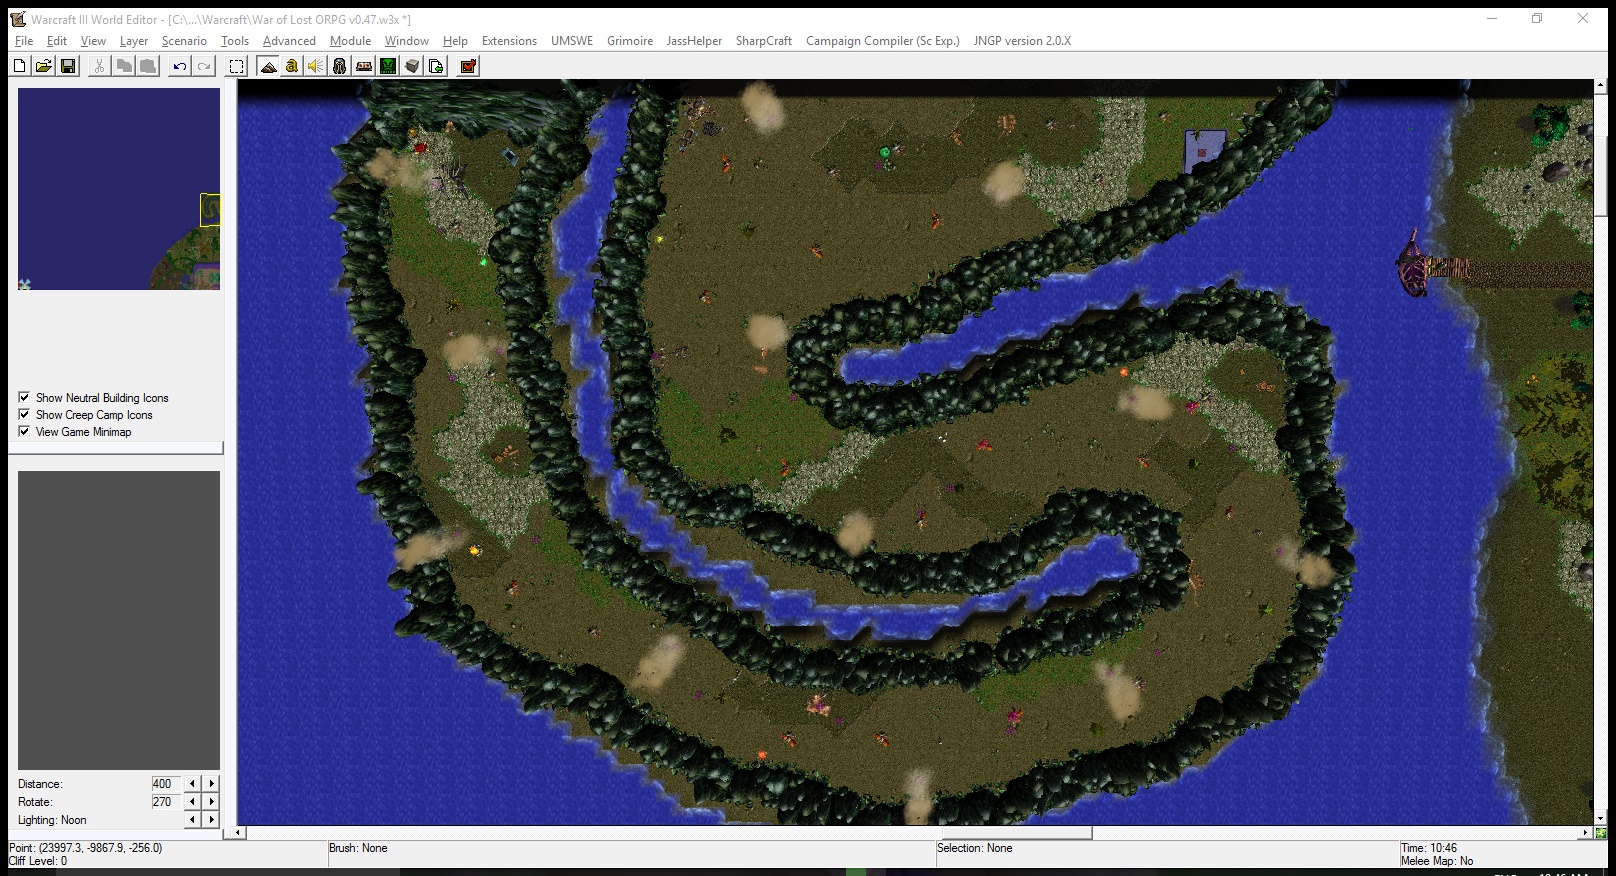Open the SharpCraft menu

[764, 41]
